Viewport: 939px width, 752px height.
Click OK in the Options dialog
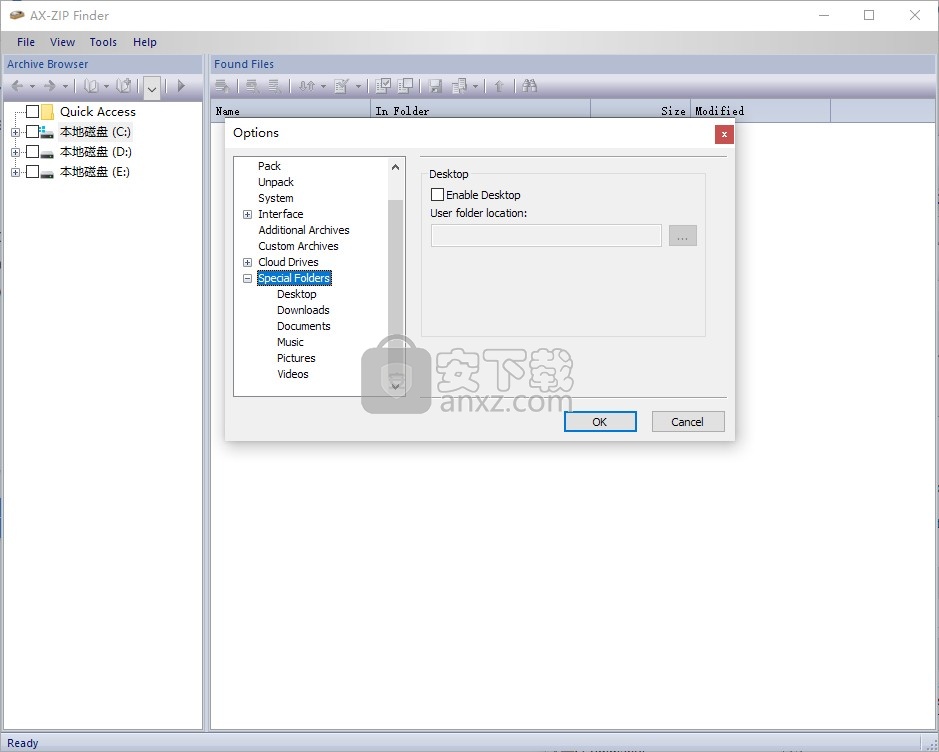[x=600, y=422]
